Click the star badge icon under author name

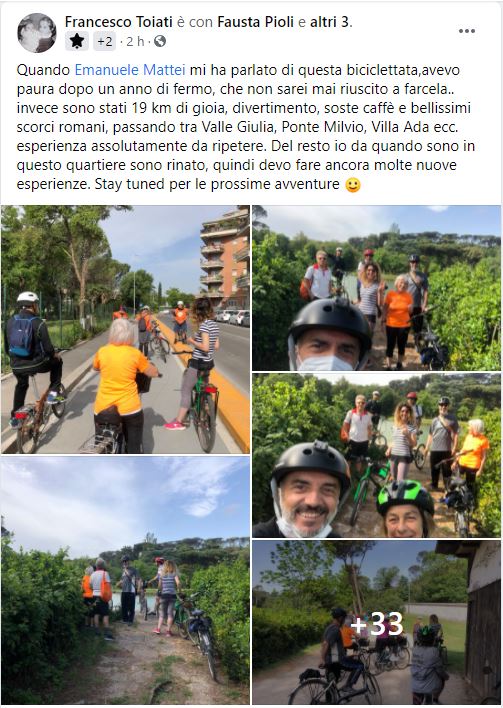[x=77, y=41]
